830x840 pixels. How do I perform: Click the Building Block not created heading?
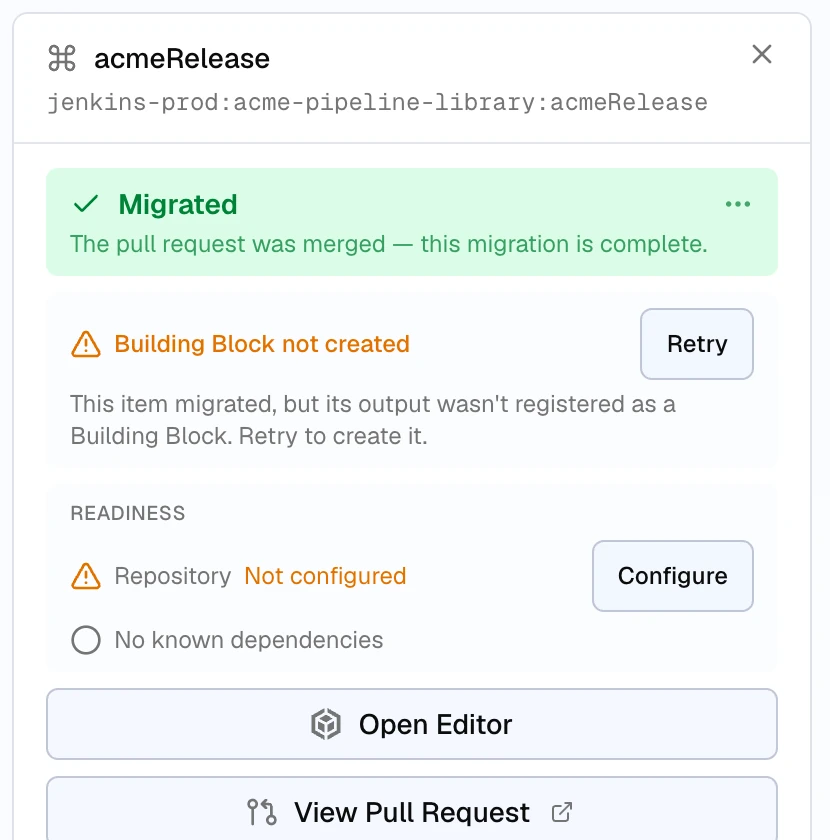click(262, 344)
